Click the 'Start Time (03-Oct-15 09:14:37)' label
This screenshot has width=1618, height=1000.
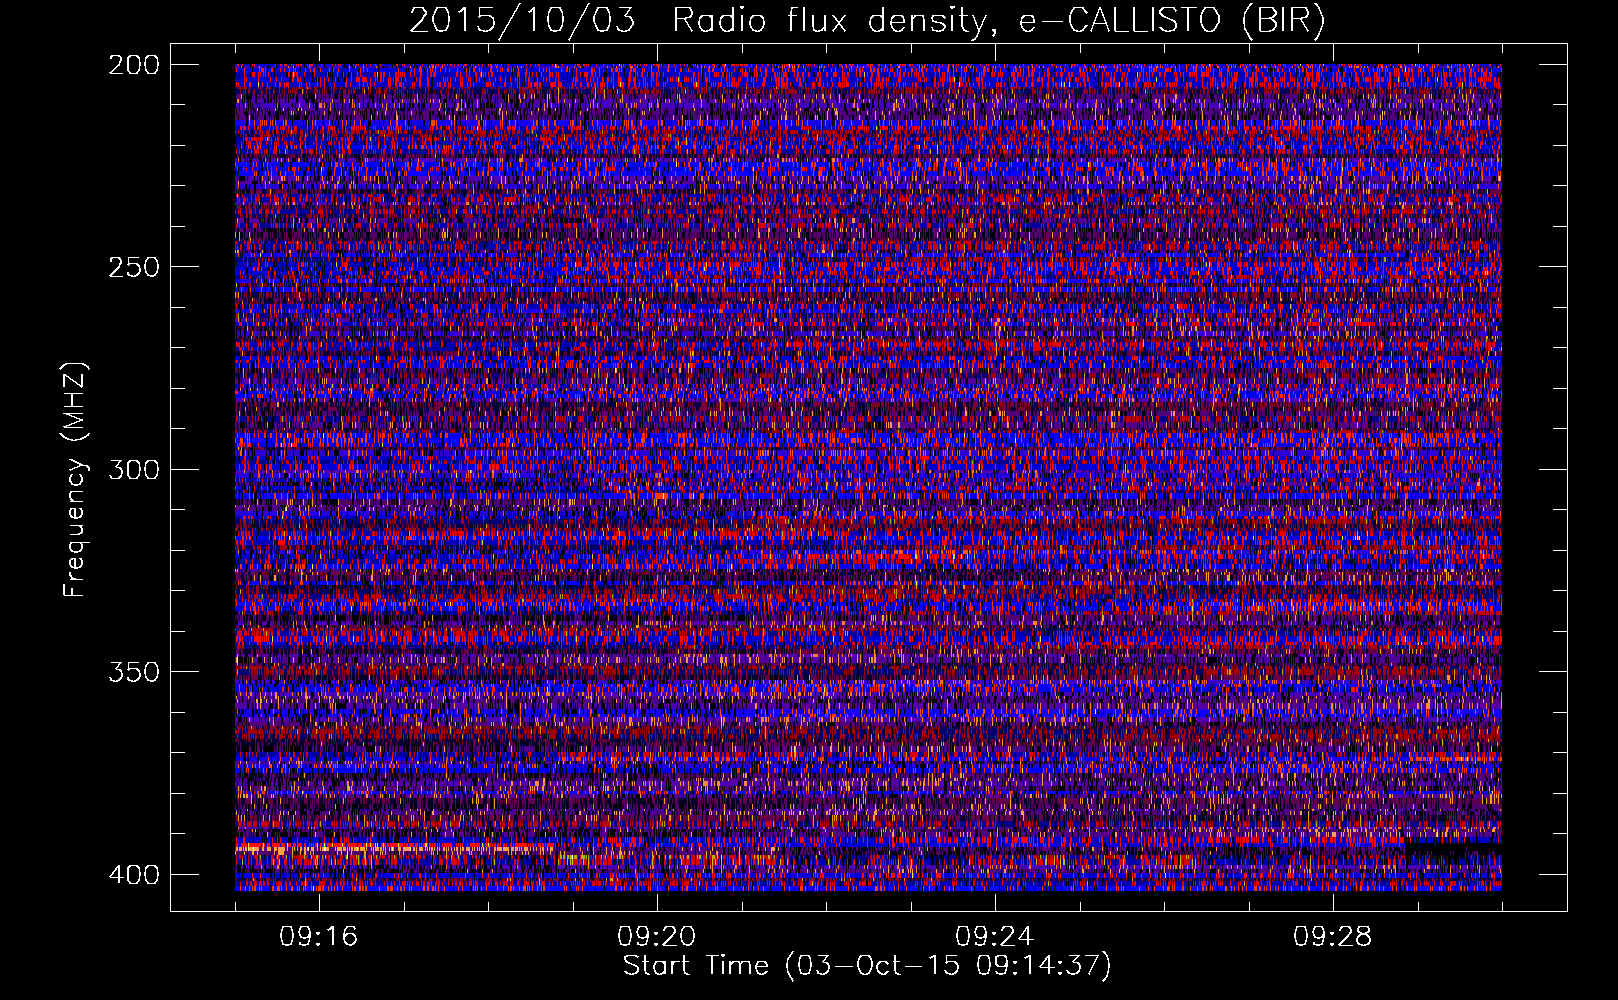point(867,966)
